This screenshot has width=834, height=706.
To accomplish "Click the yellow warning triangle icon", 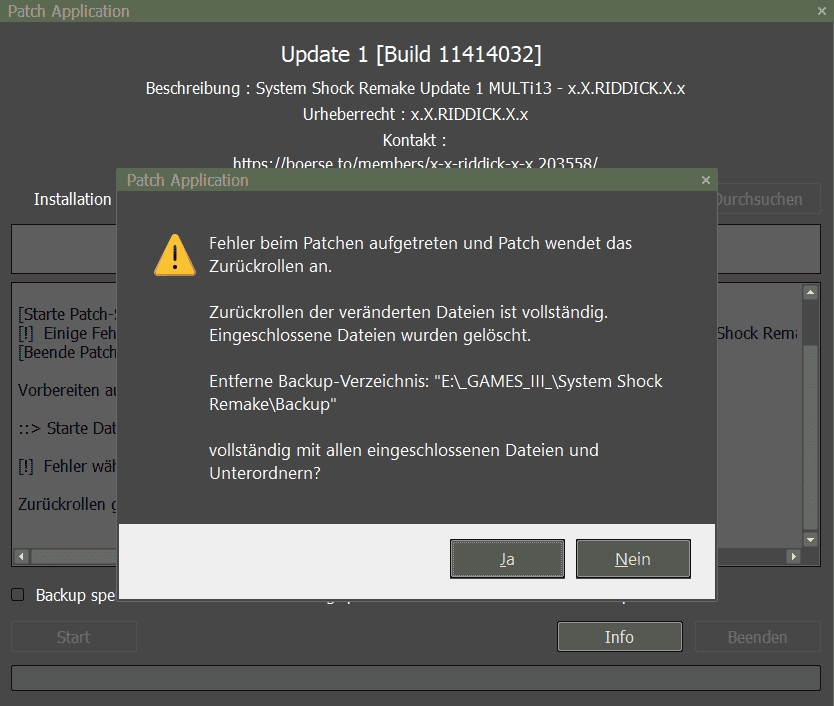I will click(175, 255).
